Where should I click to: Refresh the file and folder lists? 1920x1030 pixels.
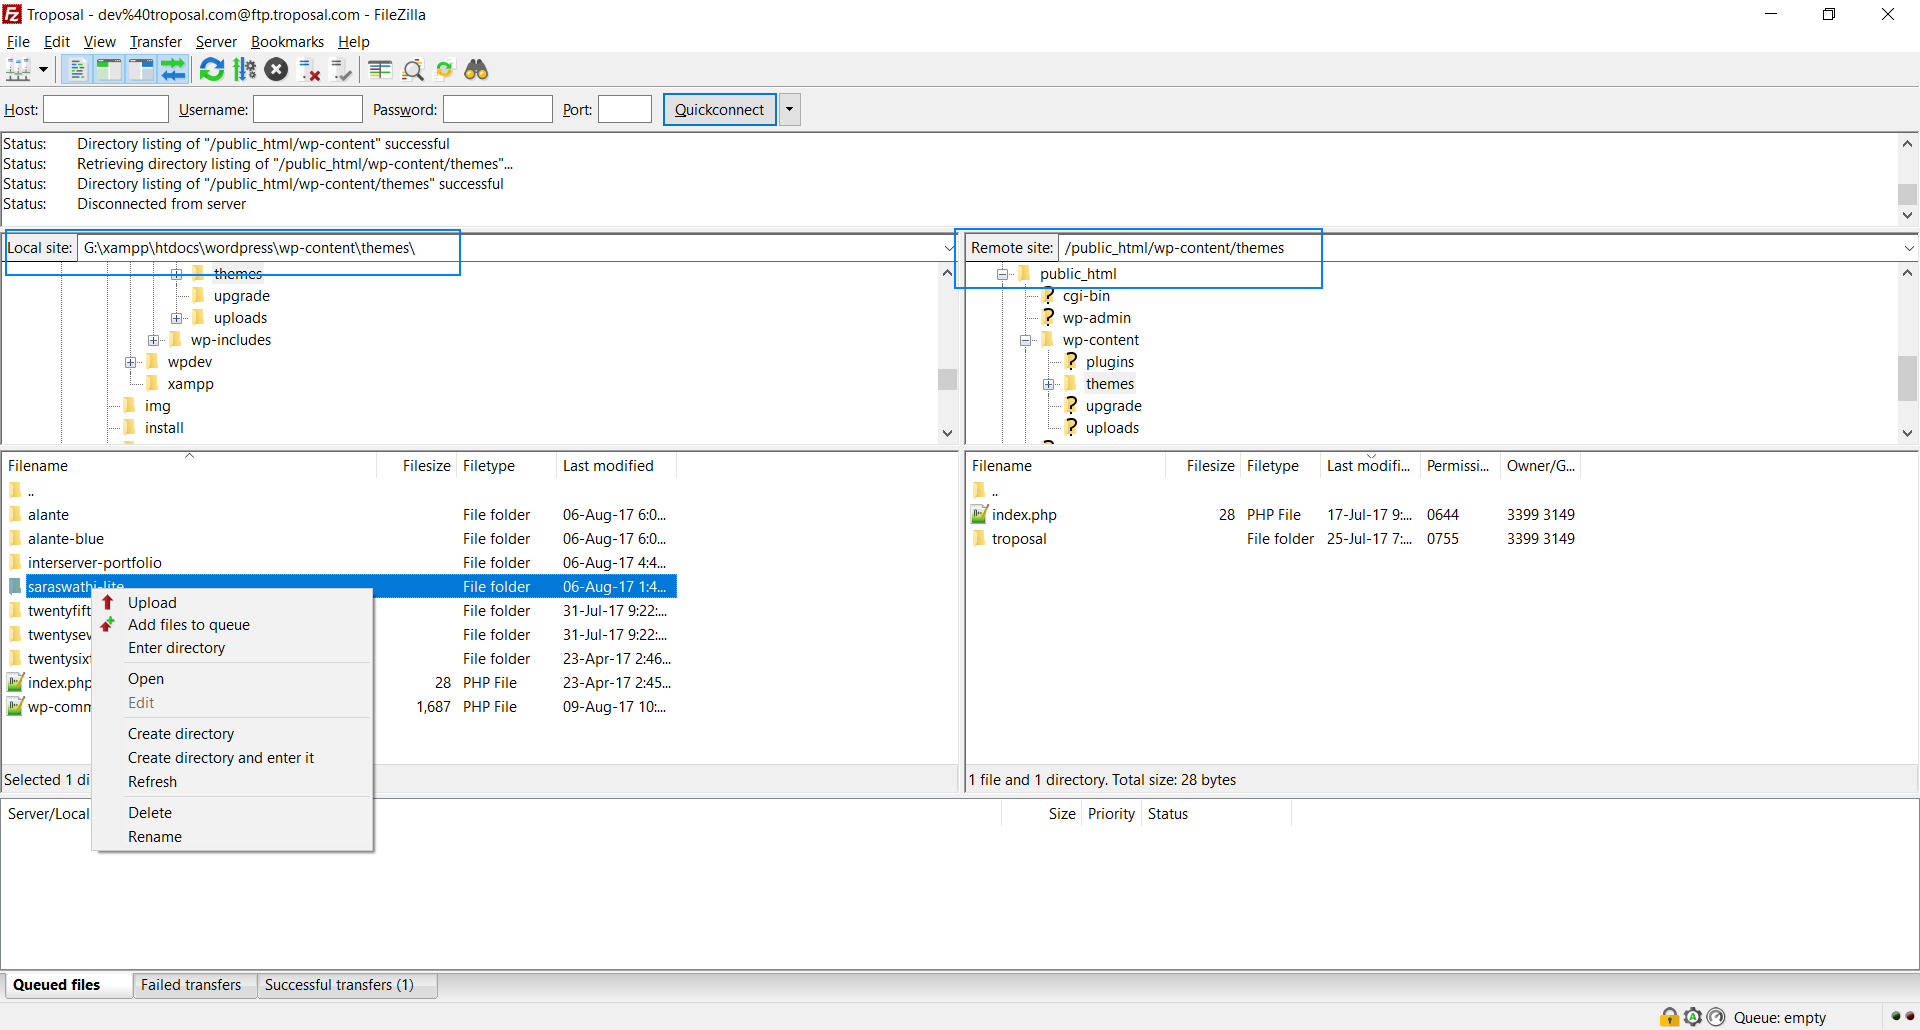(x=212, y=69)
